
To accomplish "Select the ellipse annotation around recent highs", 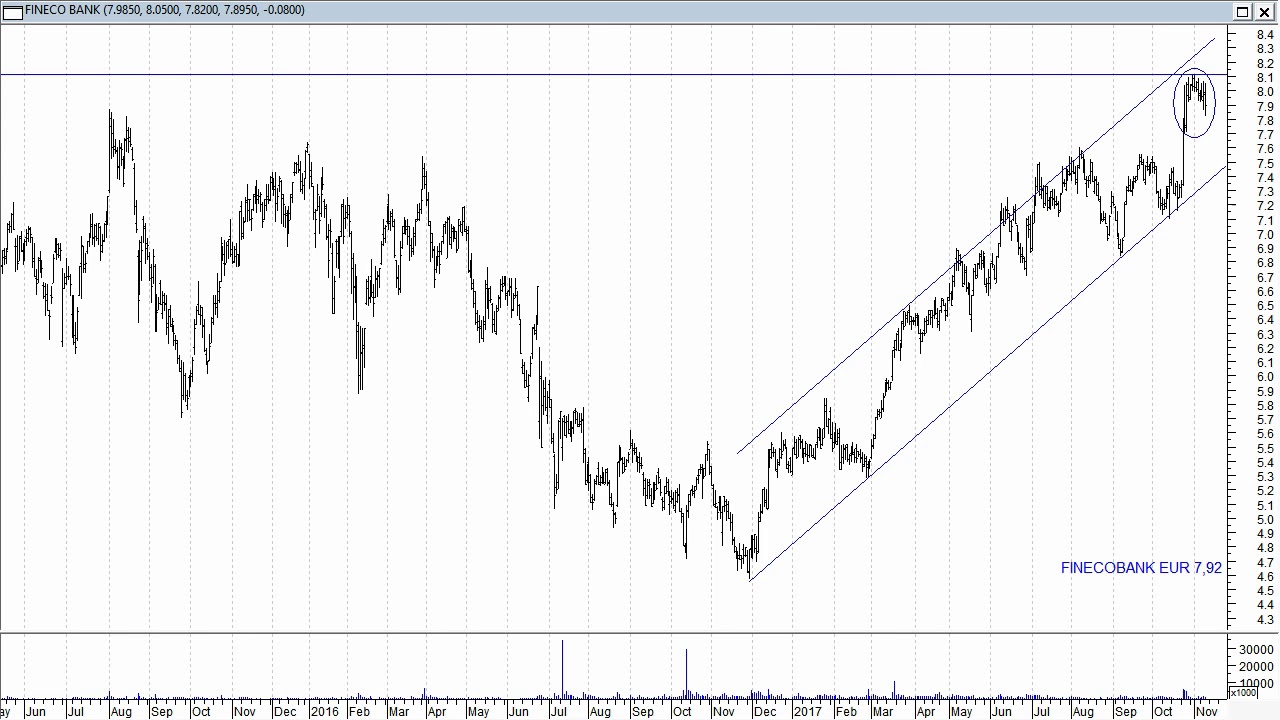I will pos(1194,103).
